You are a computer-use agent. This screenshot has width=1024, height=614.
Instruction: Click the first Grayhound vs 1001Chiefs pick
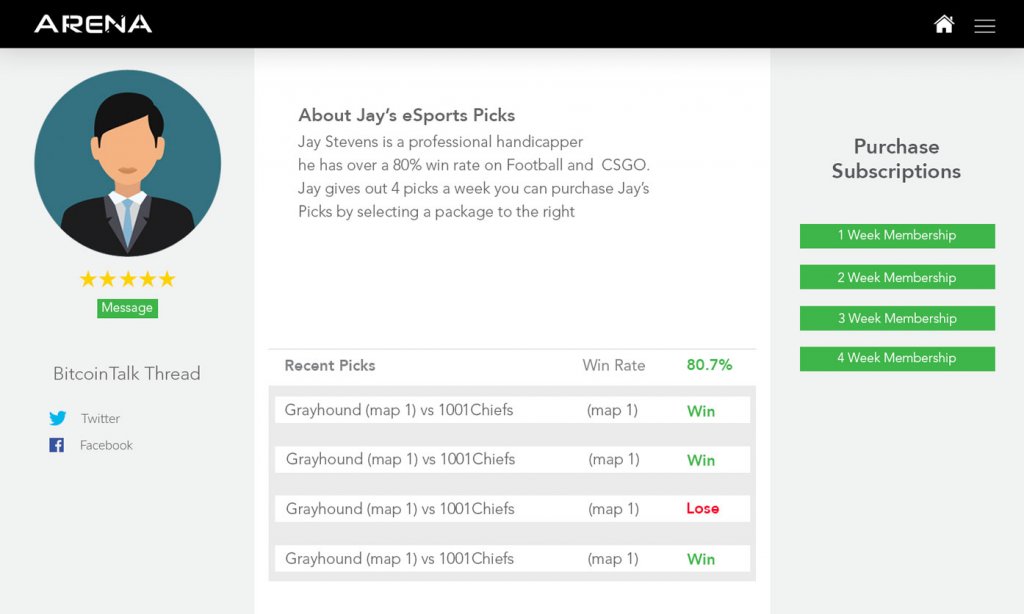coord(399,410)
